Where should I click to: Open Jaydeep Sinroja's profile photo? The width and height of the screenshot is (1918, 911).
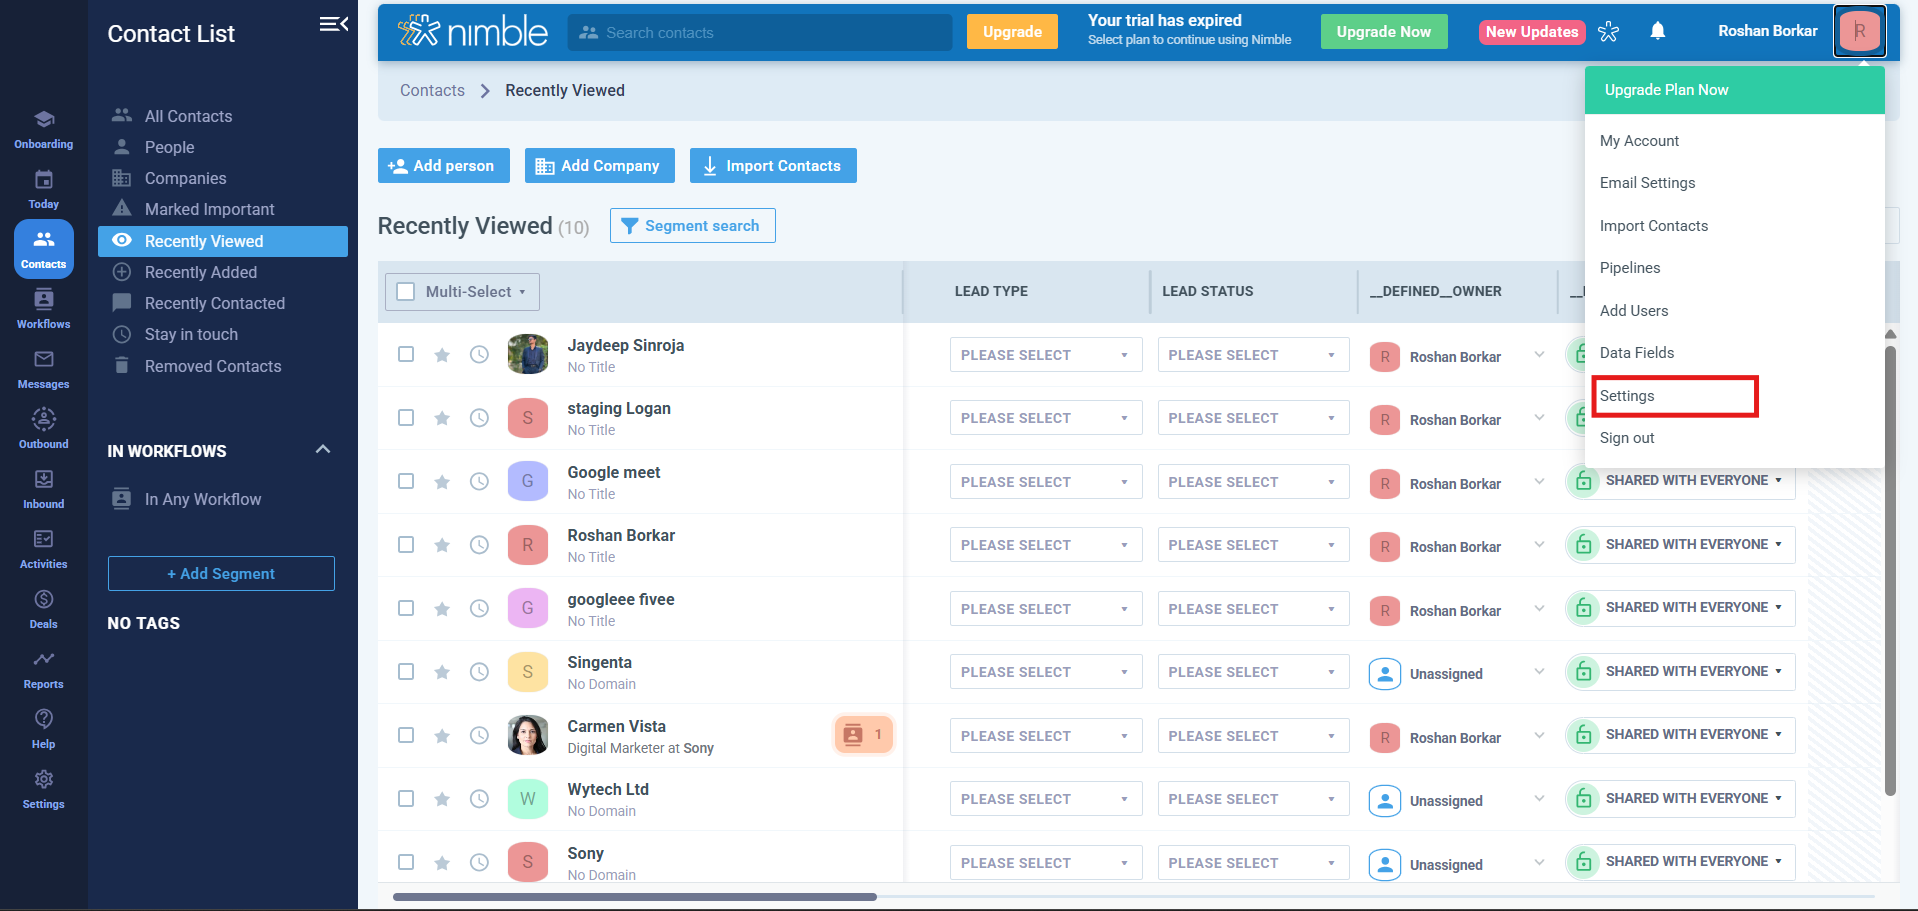(x=528, y=354)
